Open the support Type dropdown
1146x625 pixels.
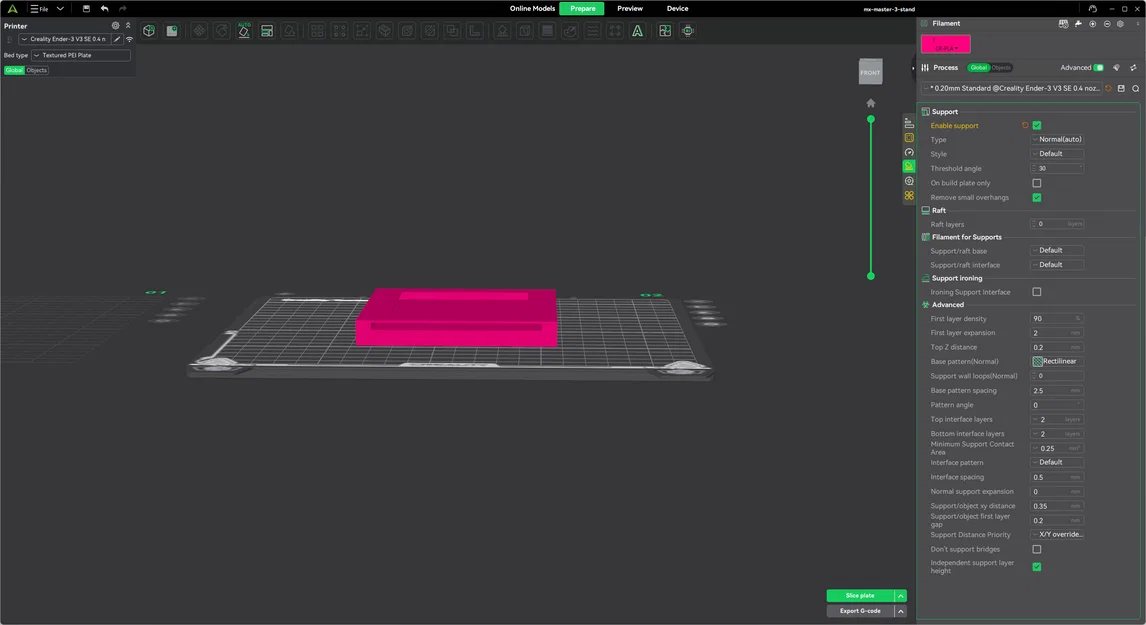click(x=1057, y=140)
